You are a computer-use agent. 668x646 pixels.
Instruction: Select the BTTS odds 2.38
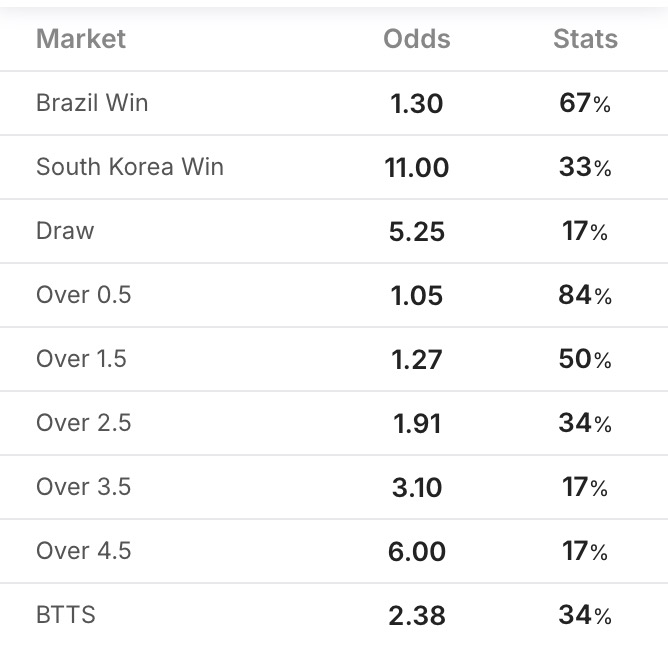pos(416,615)
